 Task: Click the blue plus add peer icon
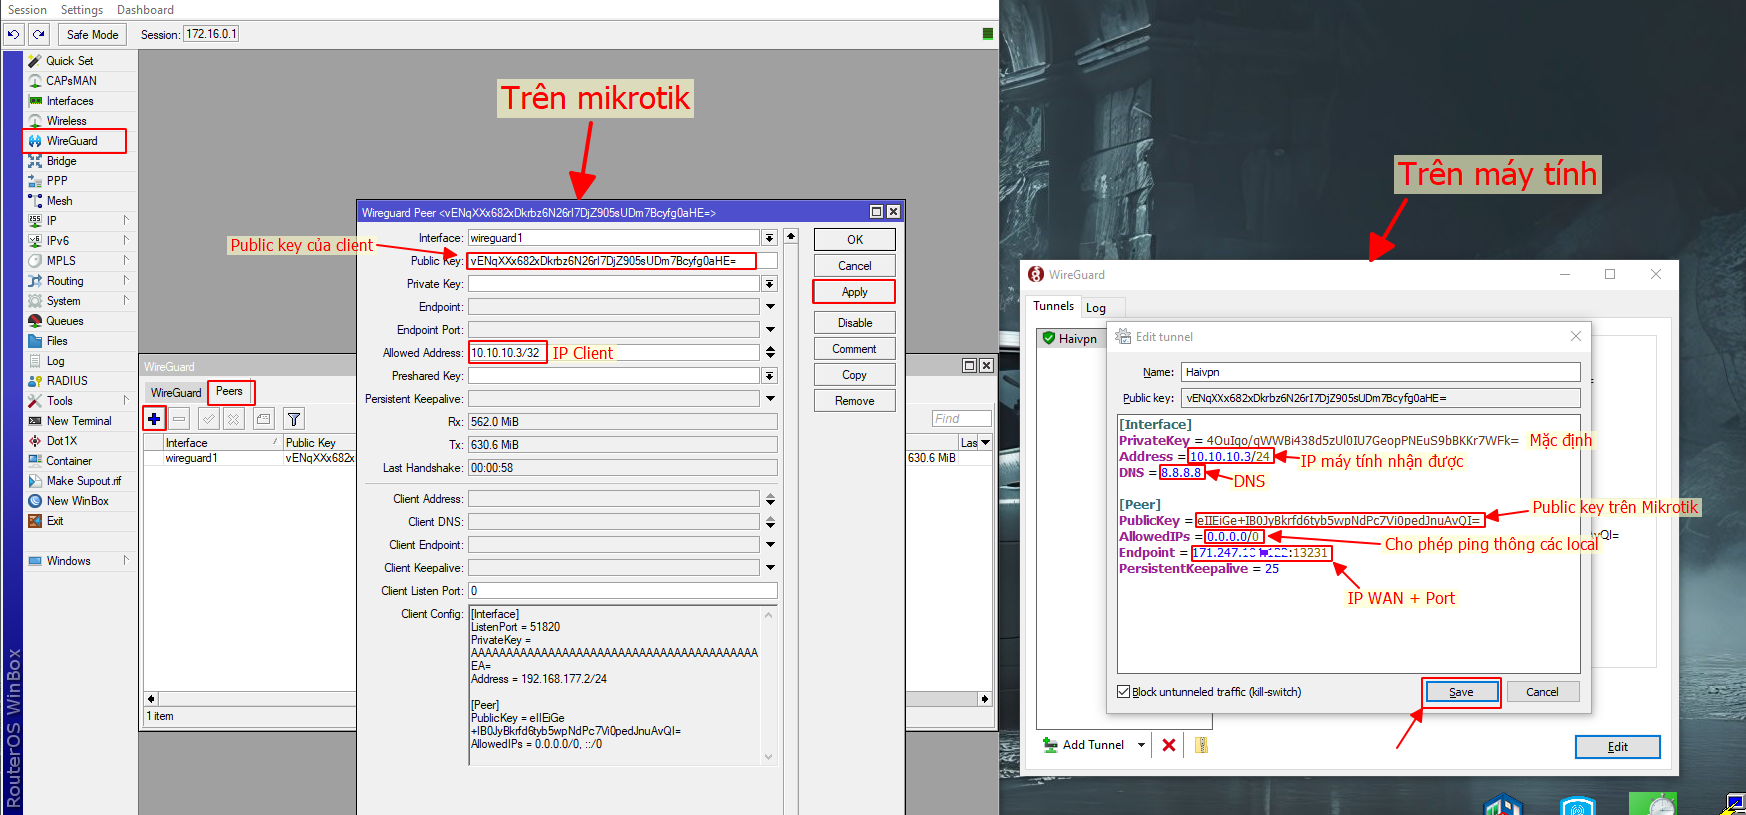[154, 419]
